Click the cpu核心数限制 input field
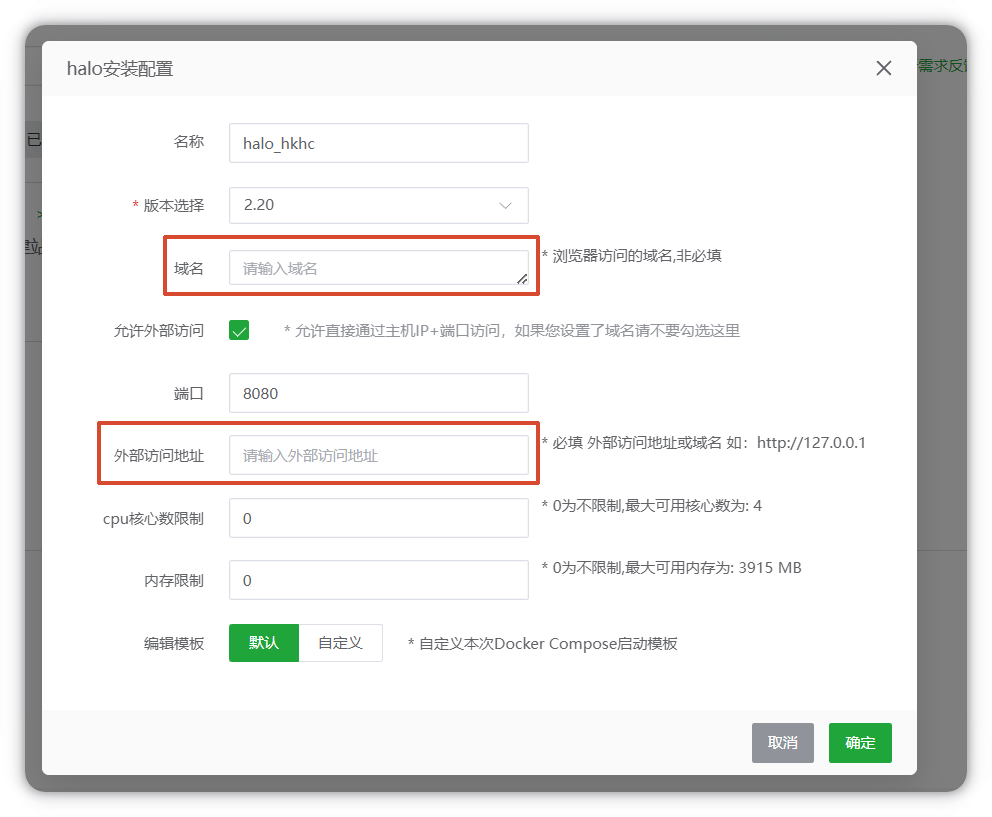 [378, 518]
